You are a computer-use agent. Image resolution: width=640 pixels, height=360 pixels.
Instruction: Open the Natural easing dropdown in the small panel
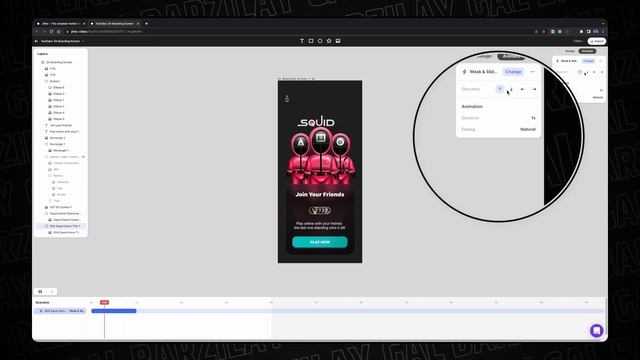[598, 97]
